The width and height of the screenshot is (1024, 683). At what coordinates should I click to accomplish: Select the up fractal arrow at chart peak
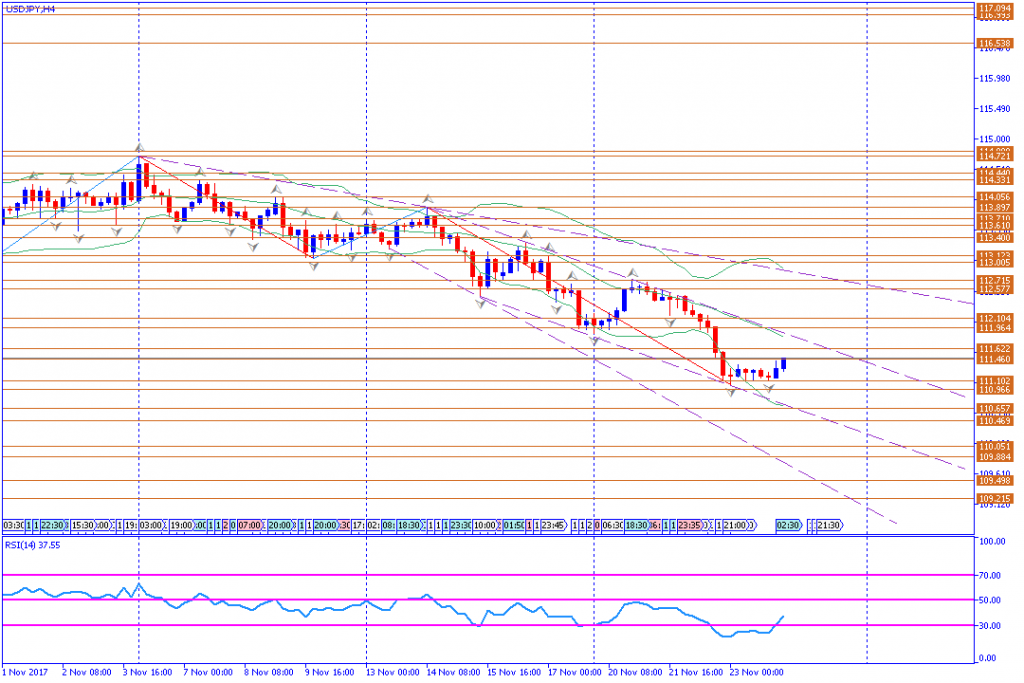click(139, 148)
